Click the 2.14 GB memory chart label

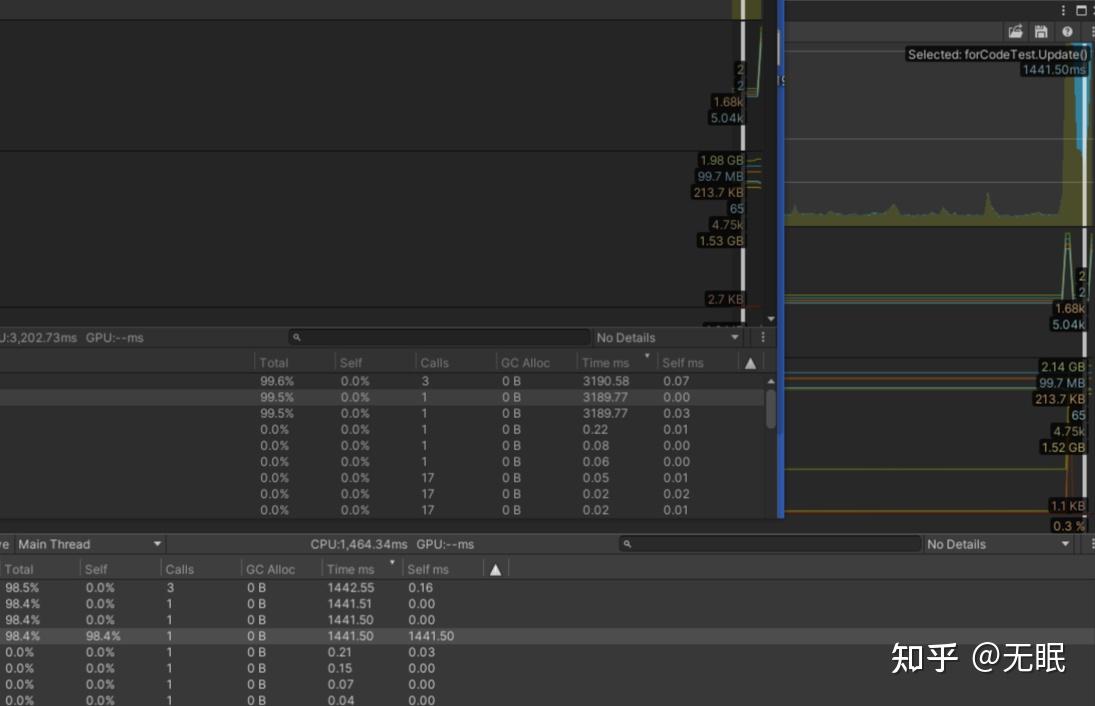click(1062, 367)
